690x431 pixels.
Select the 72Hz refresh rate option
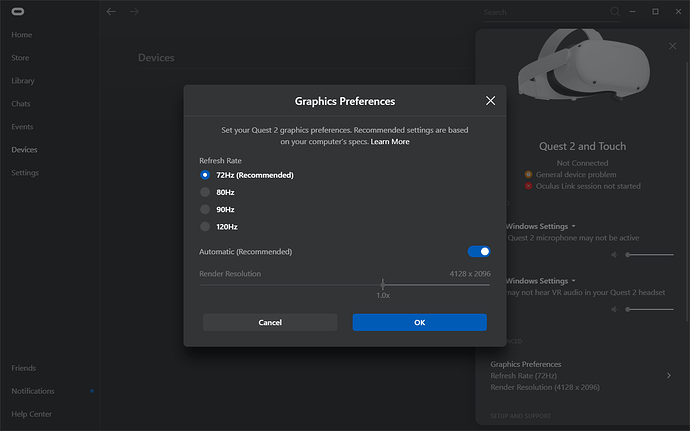pos(206,175)
